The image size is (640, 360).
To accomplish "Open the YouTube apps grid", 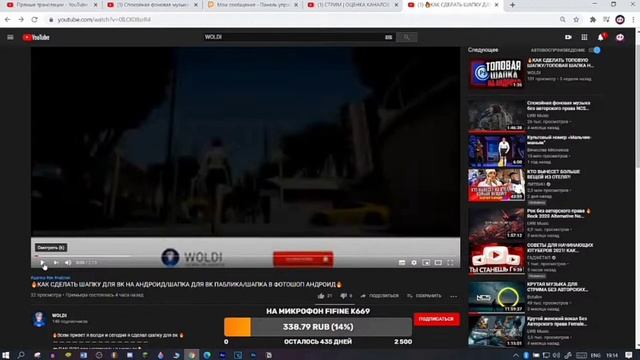I will (584, 37).
